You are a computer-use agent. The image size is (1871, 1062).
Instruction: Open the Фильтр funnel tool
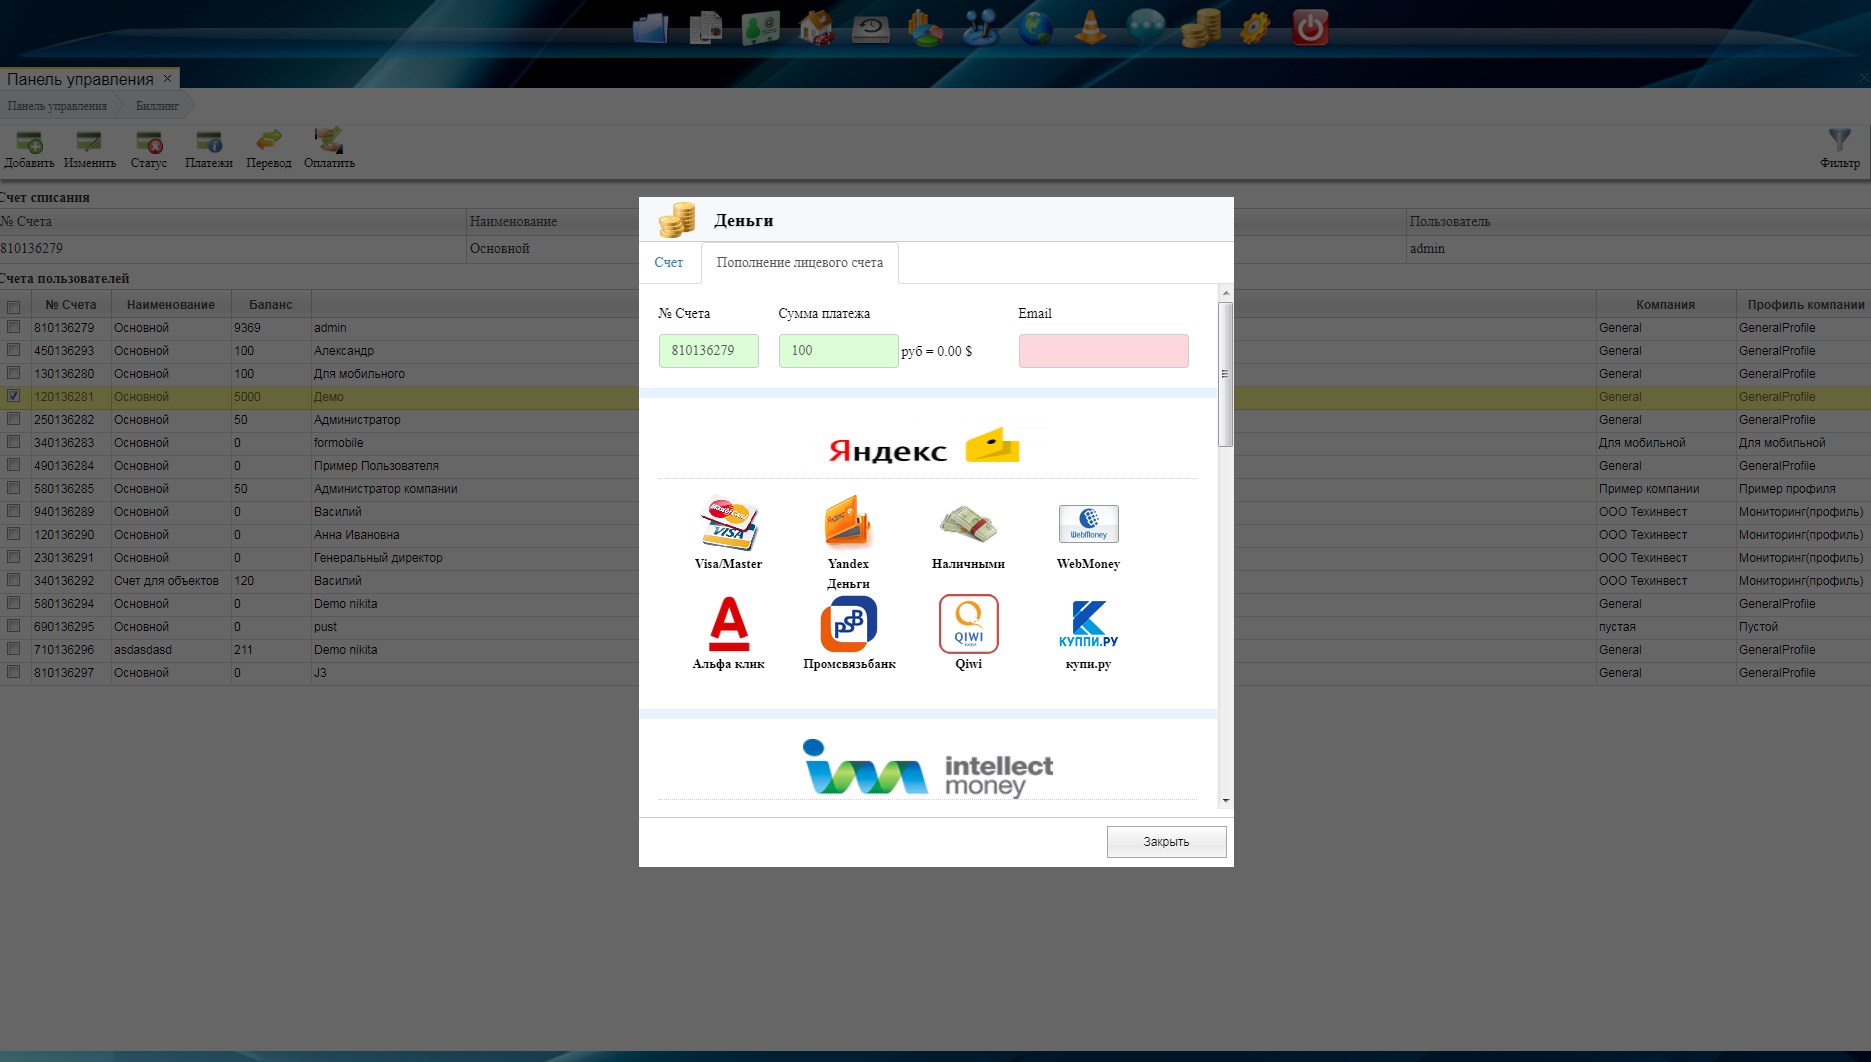(1839, 146)
